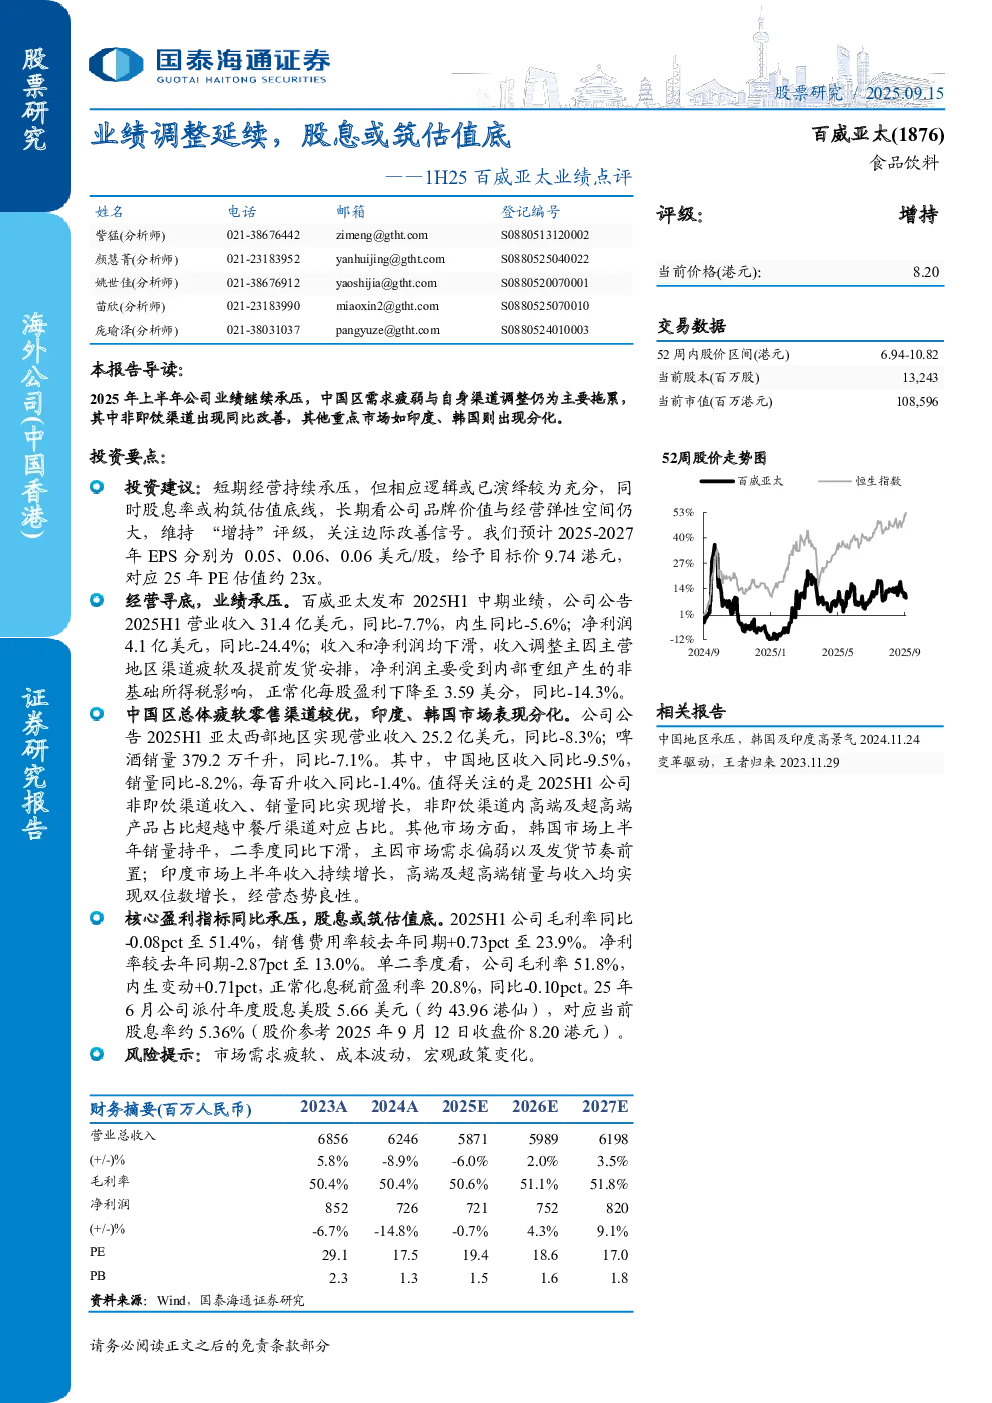Click analyst name 訾猛(分析师)
The image size is (992, 1403).
[x=130, y=235]
